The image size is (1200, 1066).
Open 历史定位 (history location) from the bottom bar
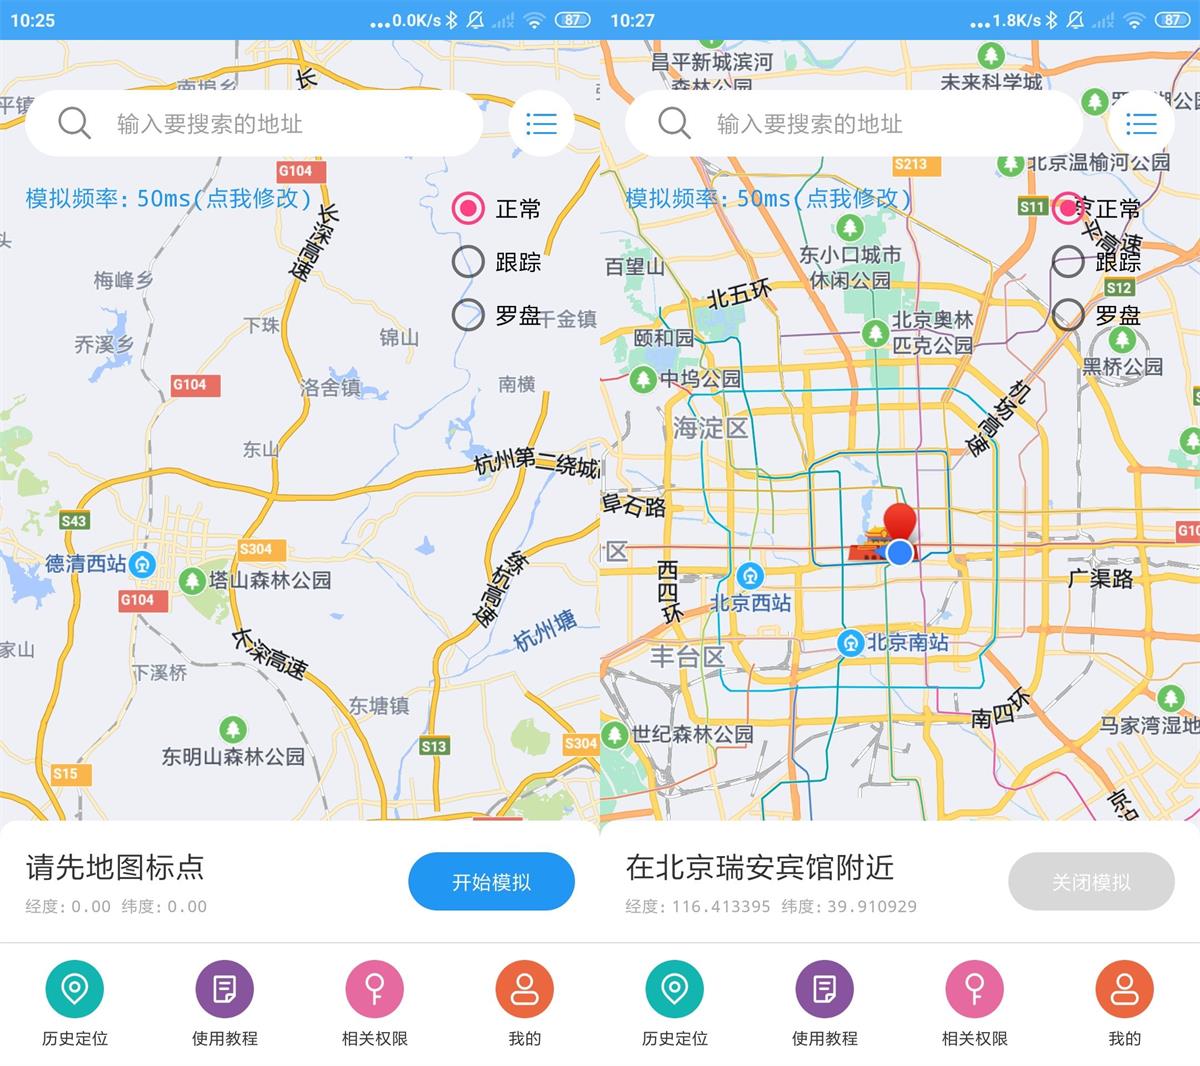point(75,988)
